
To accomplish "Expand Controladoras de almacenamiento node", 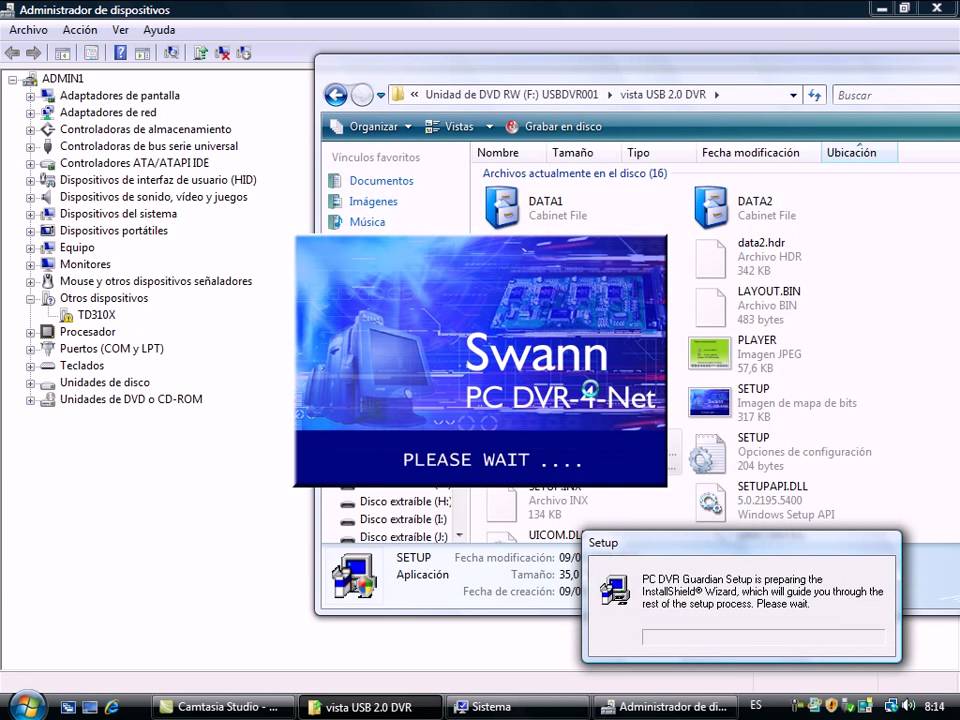I will 30,130.
